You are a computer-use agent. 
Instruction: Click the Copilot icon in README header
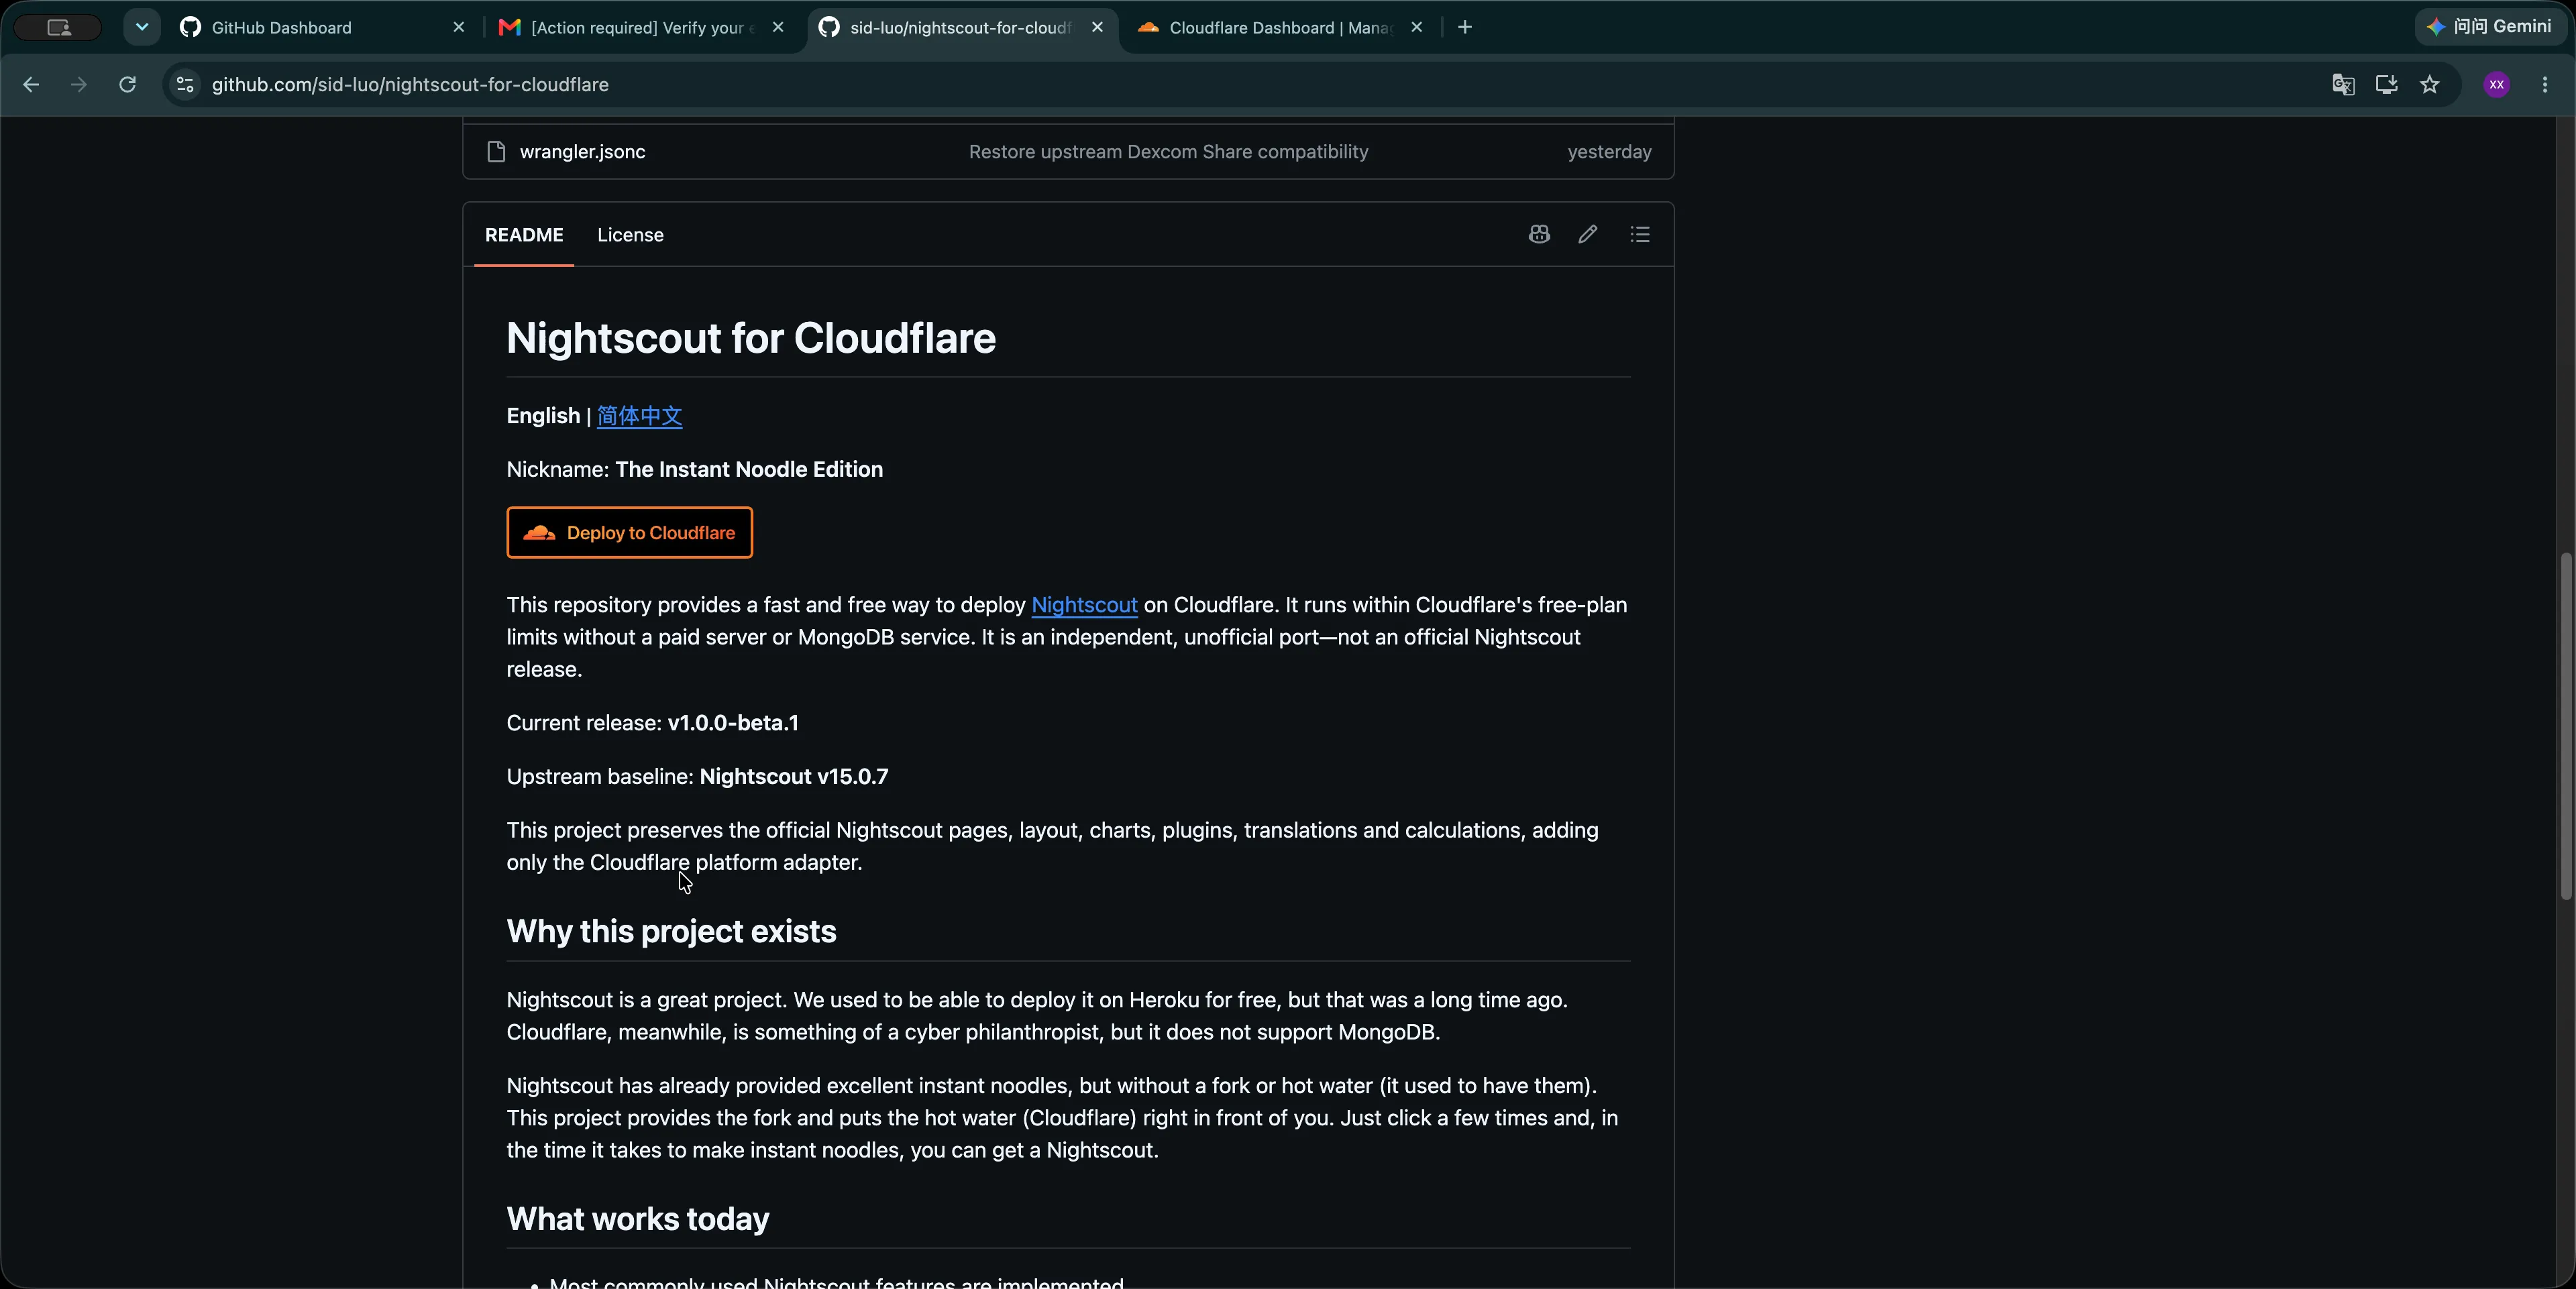pyautogui.click(x=1539, y=234)
